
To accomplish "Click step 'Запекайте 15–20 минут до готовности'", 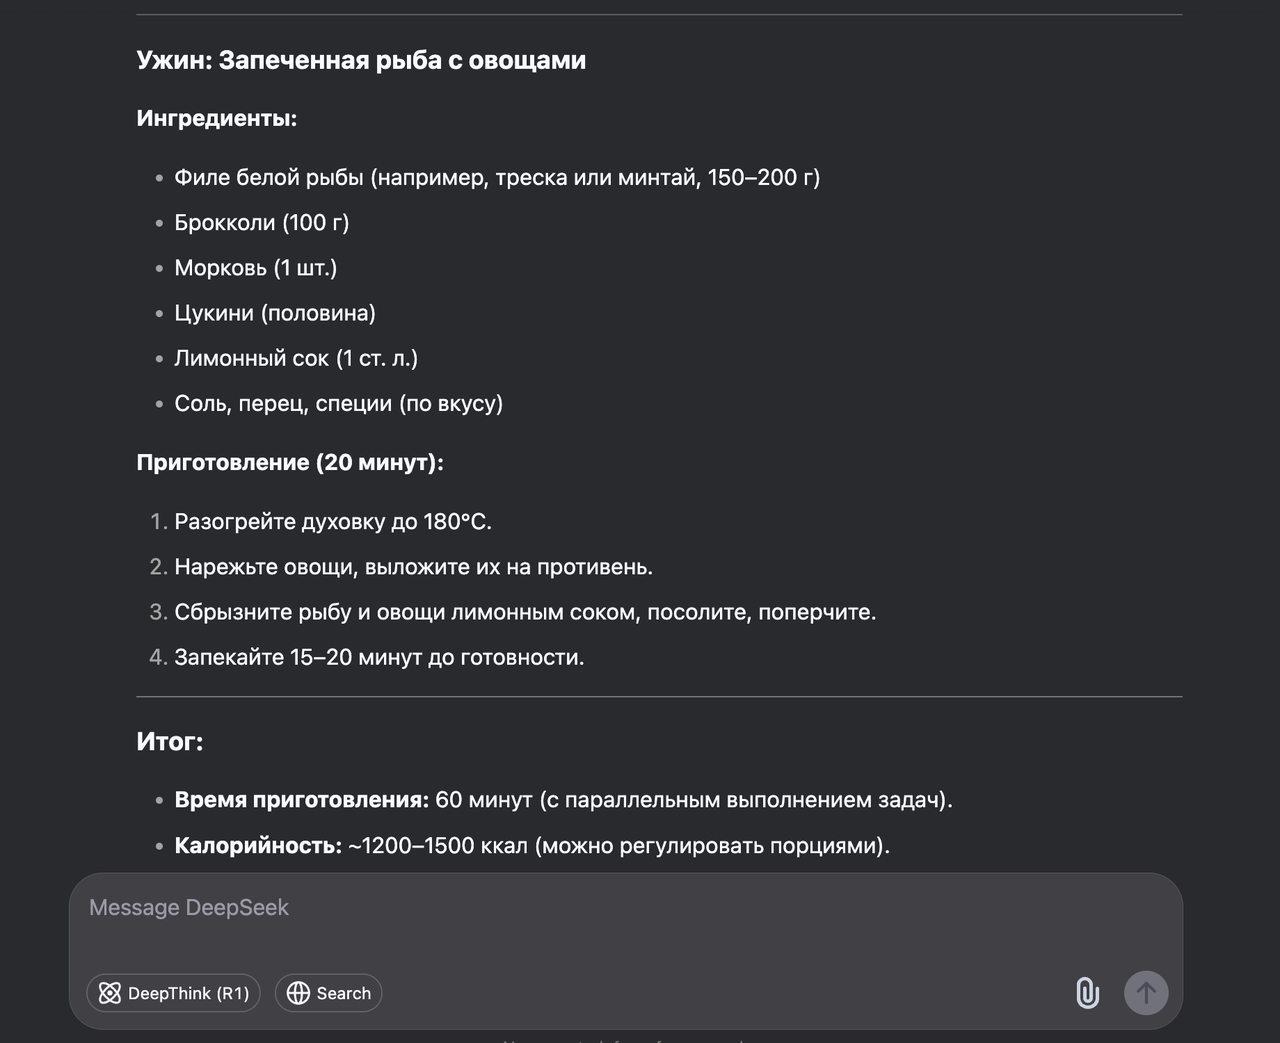I will click(379, 657).
